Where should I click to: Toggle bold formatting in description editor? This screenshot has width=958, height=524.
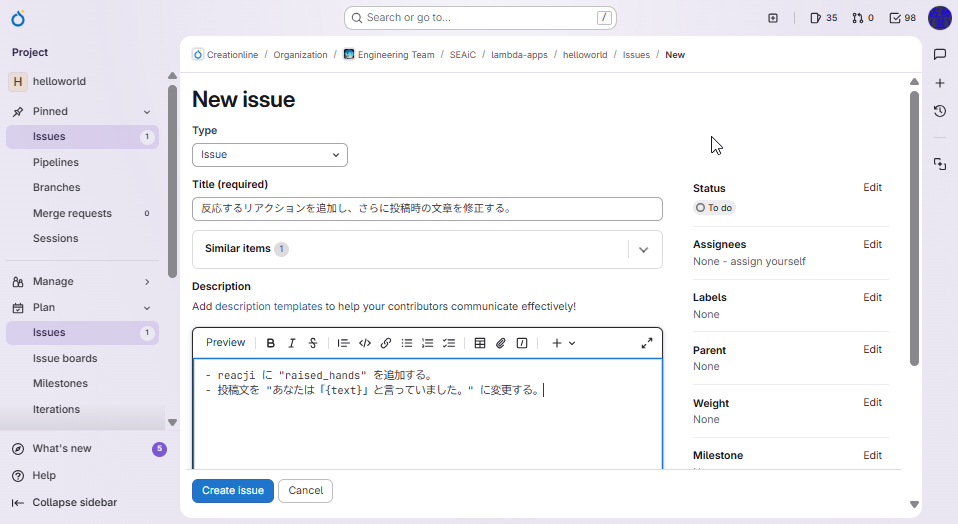271,343
